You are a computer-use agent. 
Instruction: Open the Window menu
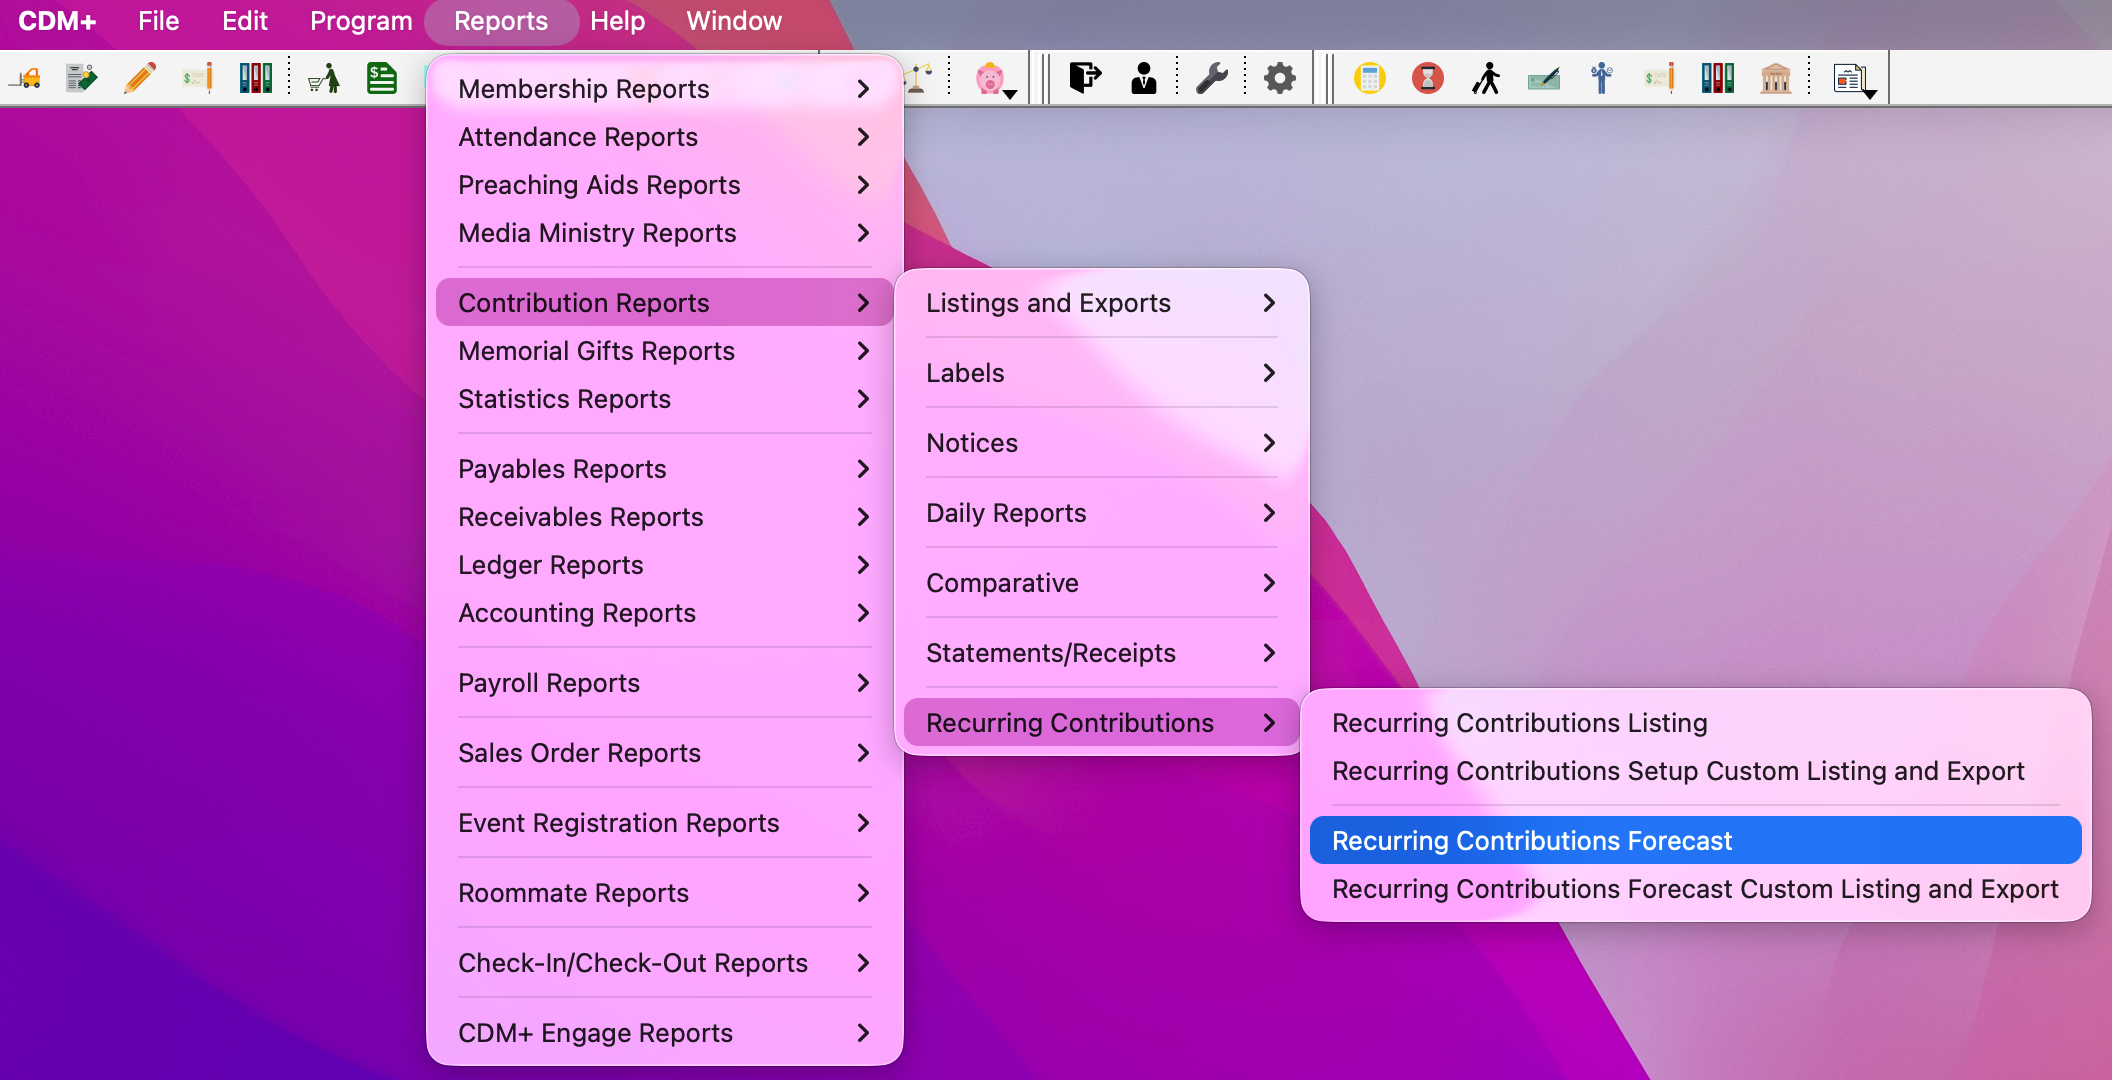pyautogui.click(x=734, y=21)
